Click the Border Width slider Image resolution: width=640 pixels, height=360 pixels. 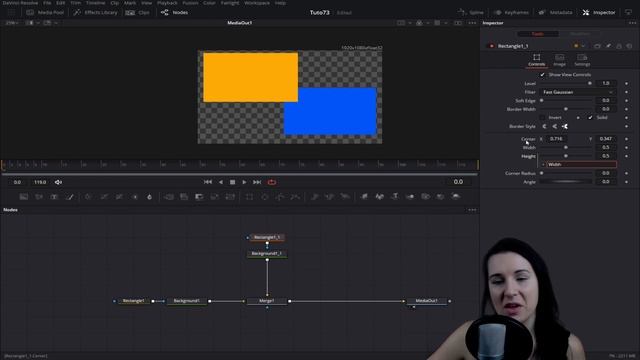pyautogui.click(x=566, y=109)
